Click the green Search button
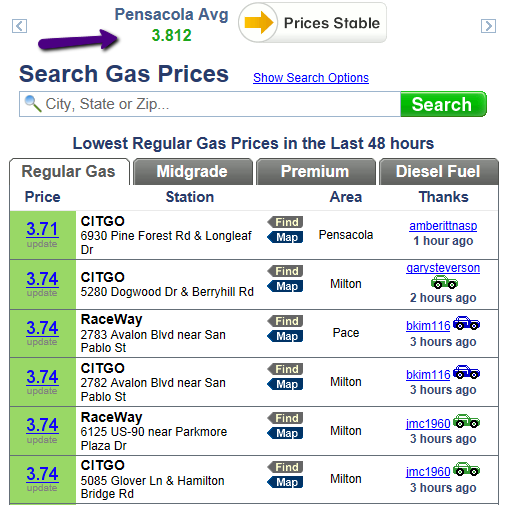Viewport: 505px width, 505px height. point(443,104)
